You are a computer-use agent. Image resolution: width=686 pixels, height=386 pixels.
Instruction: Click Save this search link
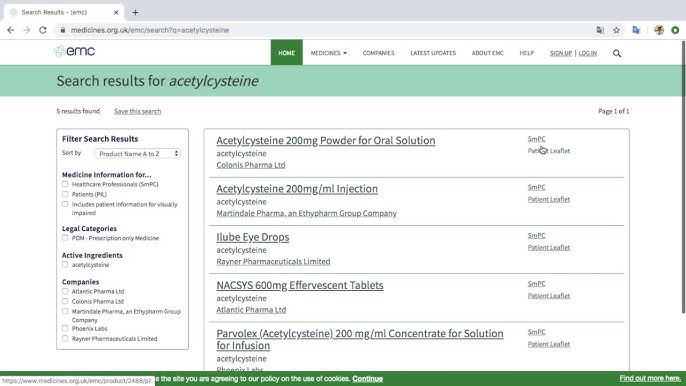137,111
